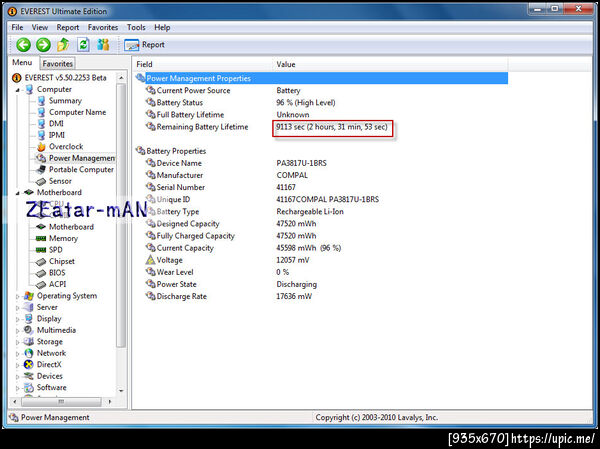Image resolution: width=600 pixels, height=449 pixels.
Task: Select the Portable Computer laptop icon
Action: click(41, 170)
